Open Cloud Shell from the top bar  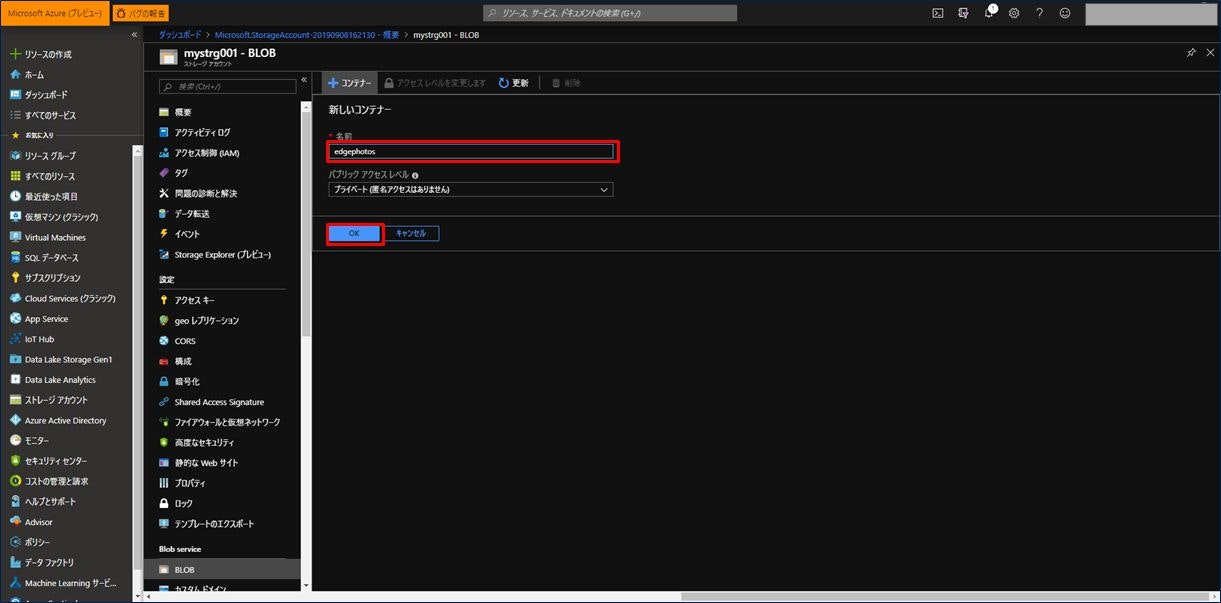coord(938,13)
